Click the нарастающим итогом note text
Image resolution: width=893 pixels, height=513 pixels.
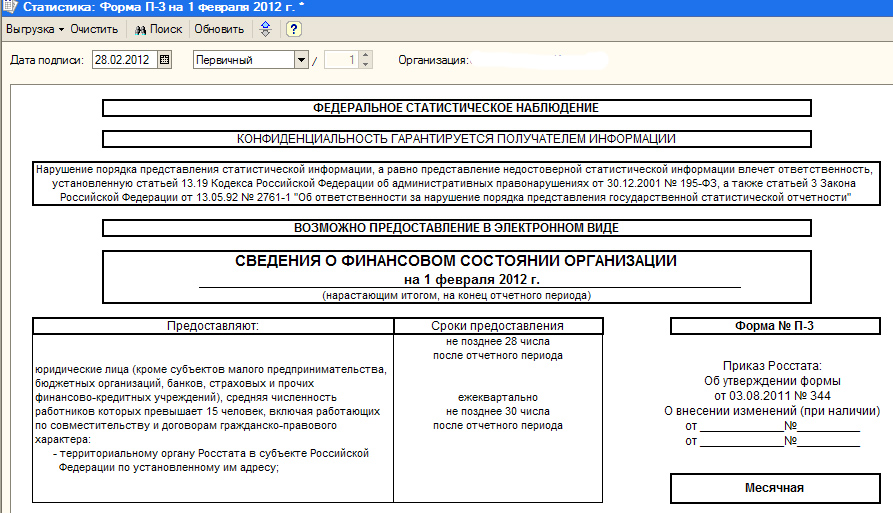tap(457, 296)
